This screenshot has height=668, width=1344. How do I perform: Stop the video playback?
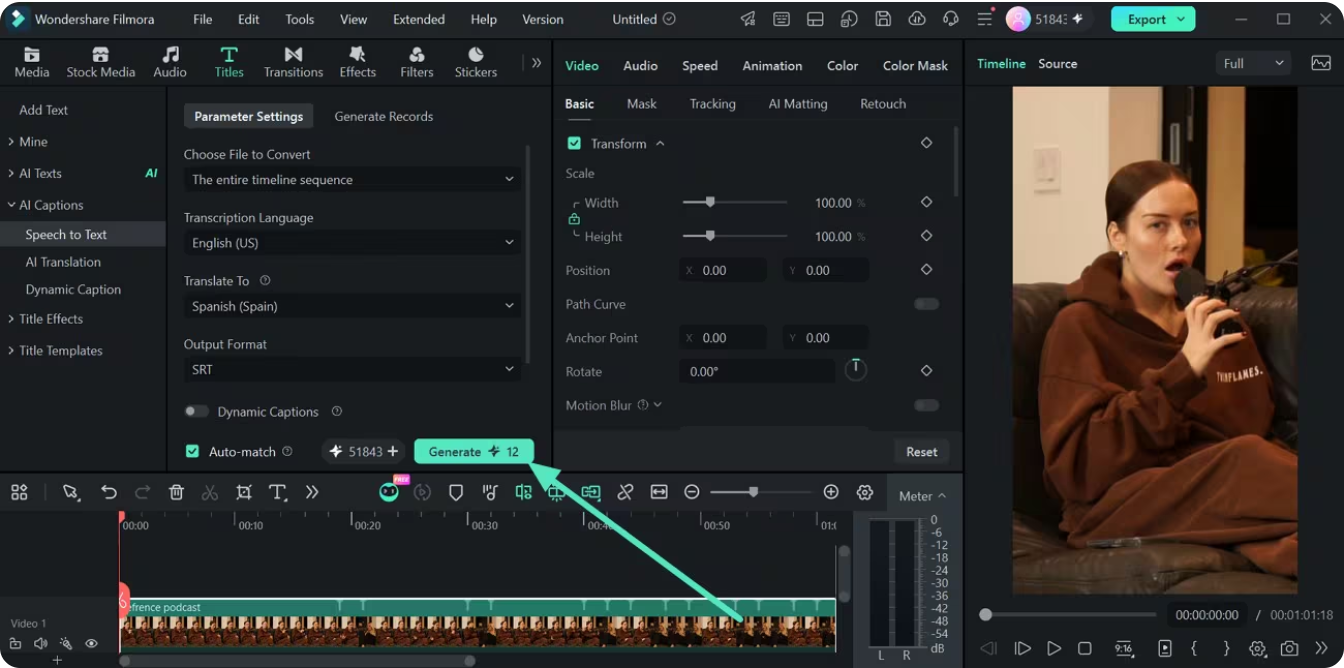pyautogui.click(x=1085, y=648)
